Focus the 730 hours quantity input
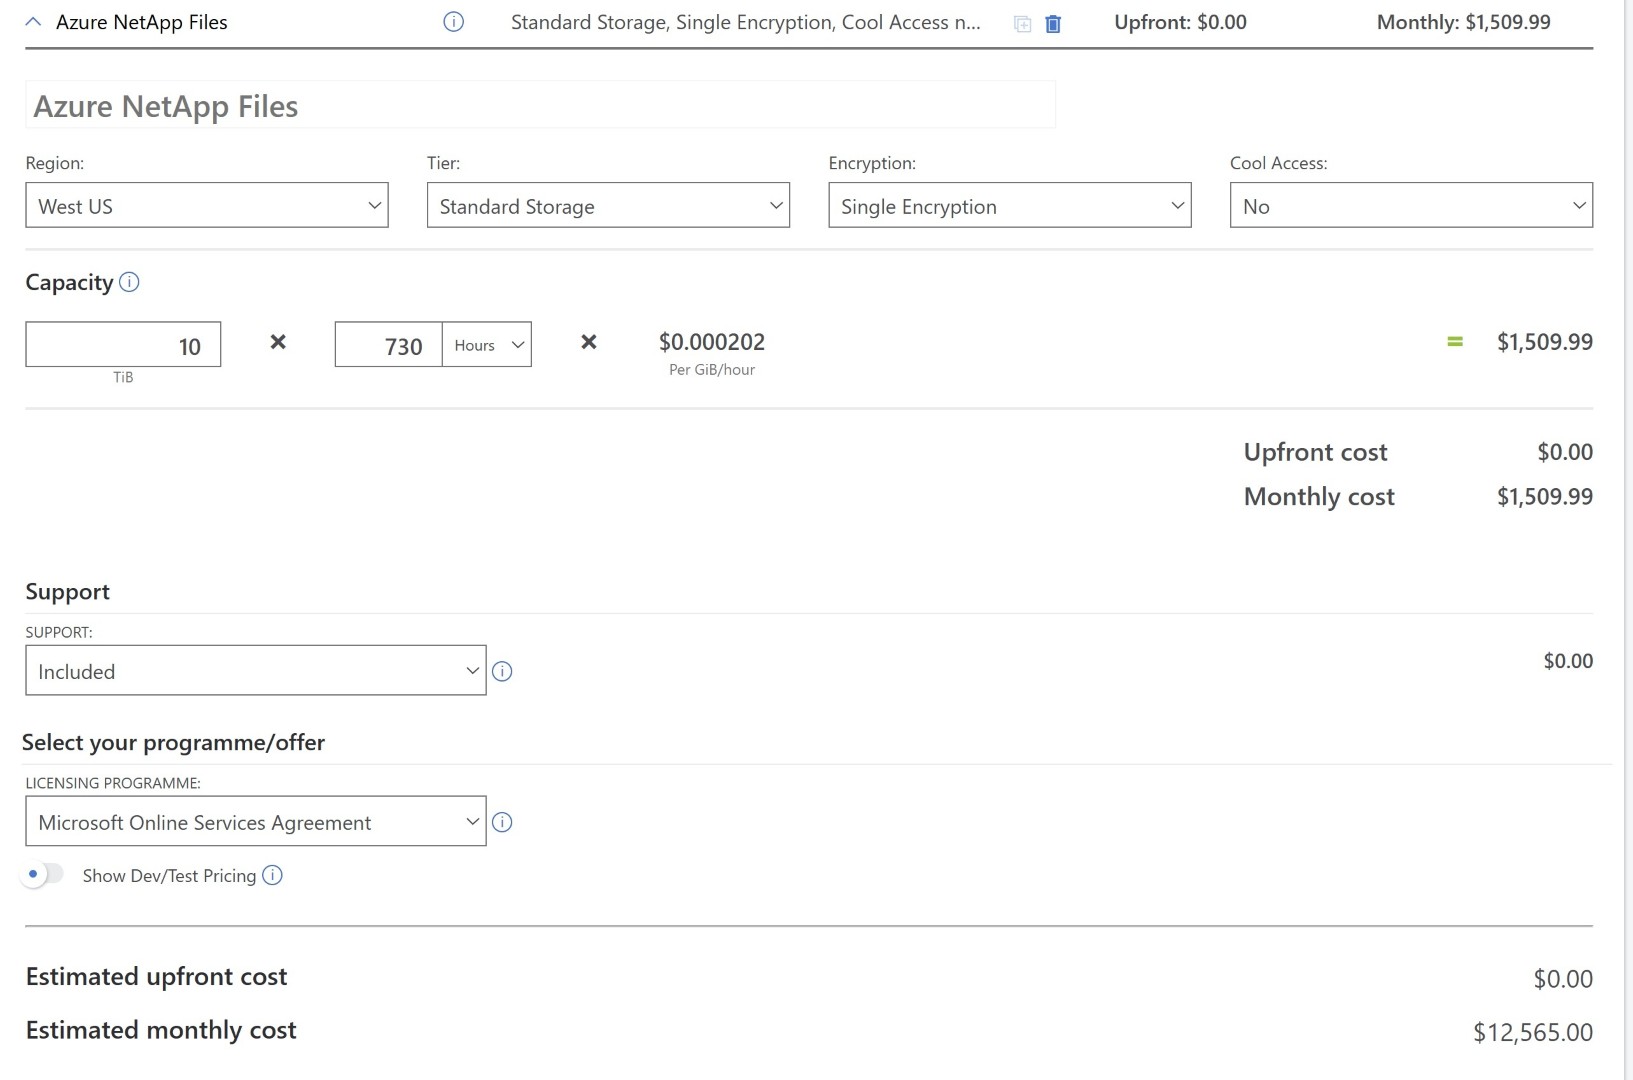 388,344
